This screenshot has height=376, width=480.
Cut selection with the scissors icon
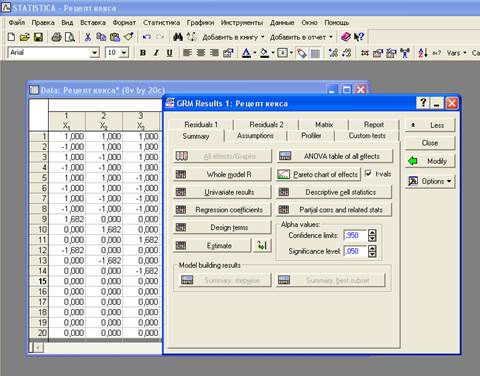[88, 37]
